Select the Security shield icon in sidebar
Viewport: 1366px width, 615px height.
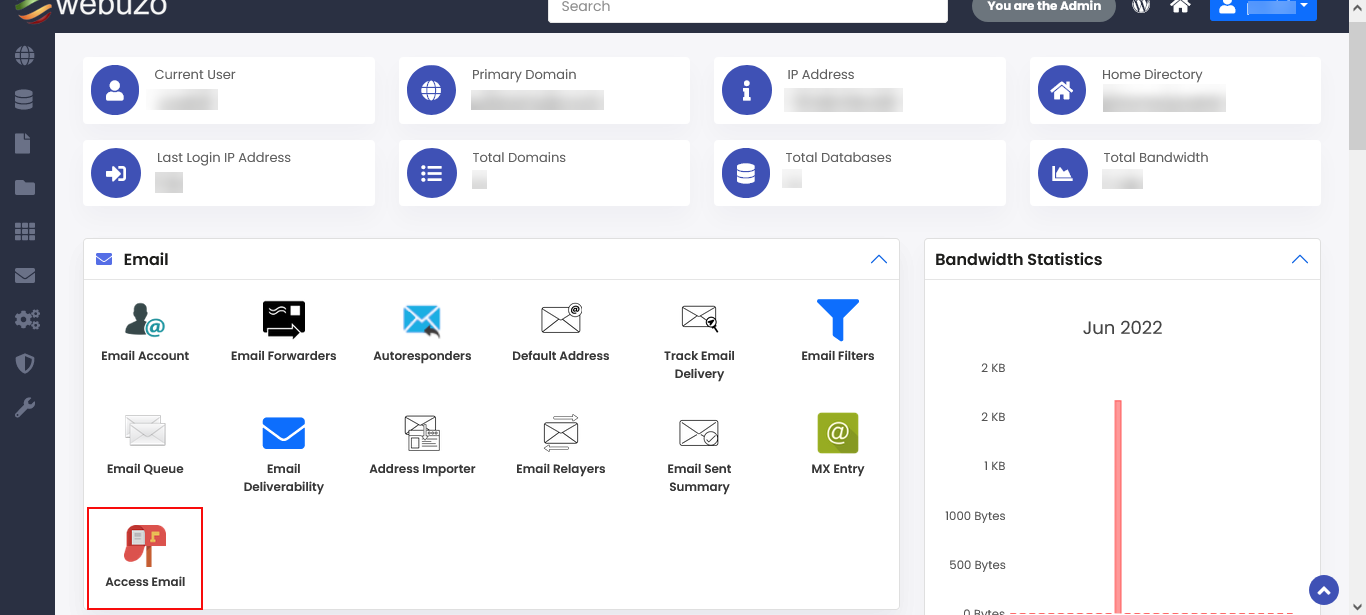[x=26, y=363]
